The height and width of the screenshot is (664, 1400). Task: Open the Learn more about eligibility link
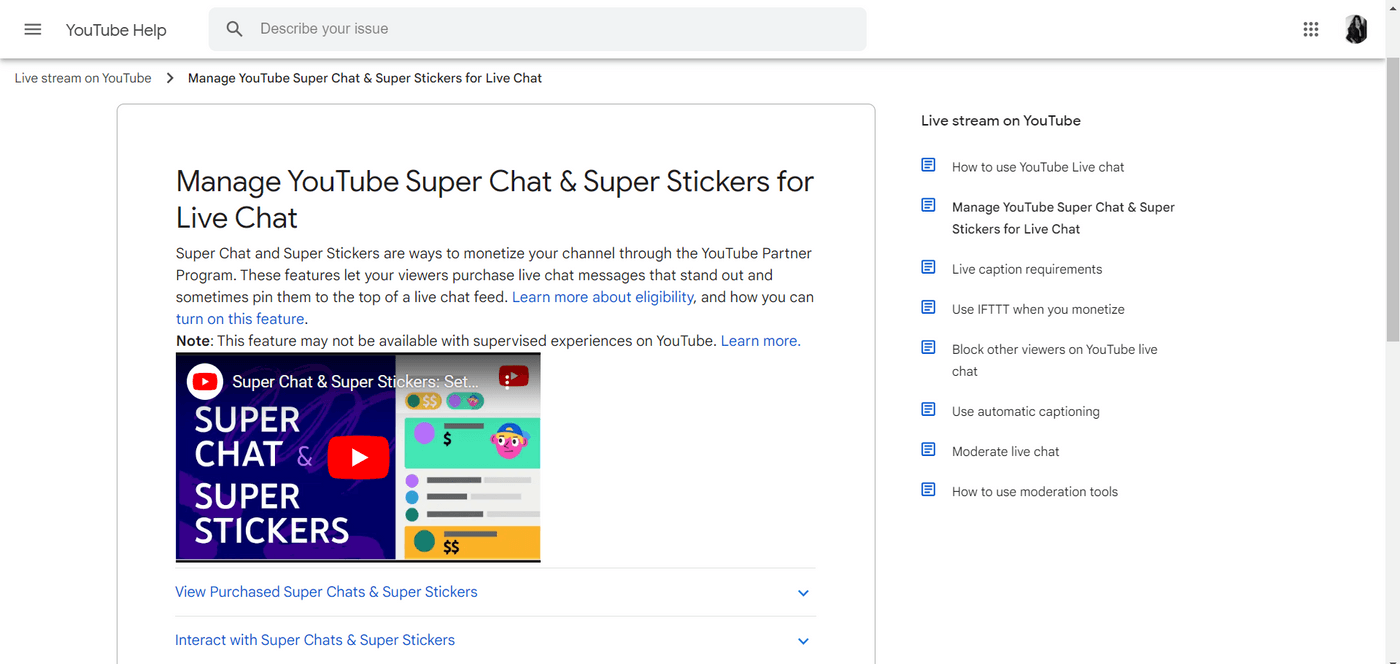(602, 296)
